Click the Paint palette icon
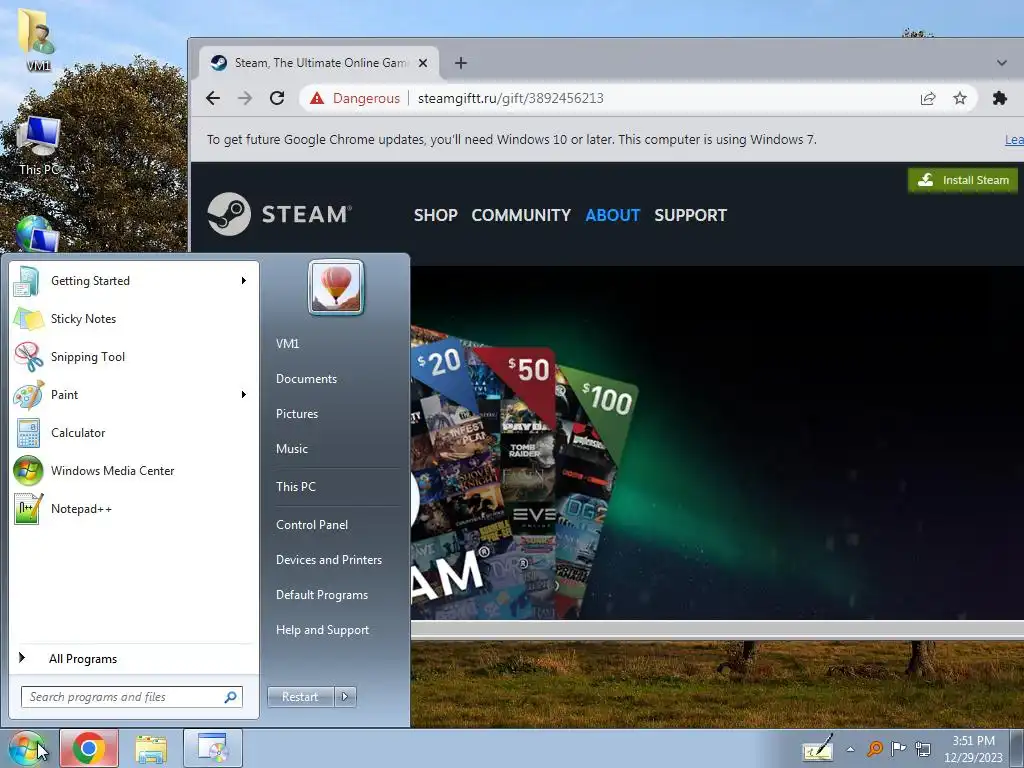This screenshot has width=1024, height=768. pyautogui.click(x=28, y=395)
